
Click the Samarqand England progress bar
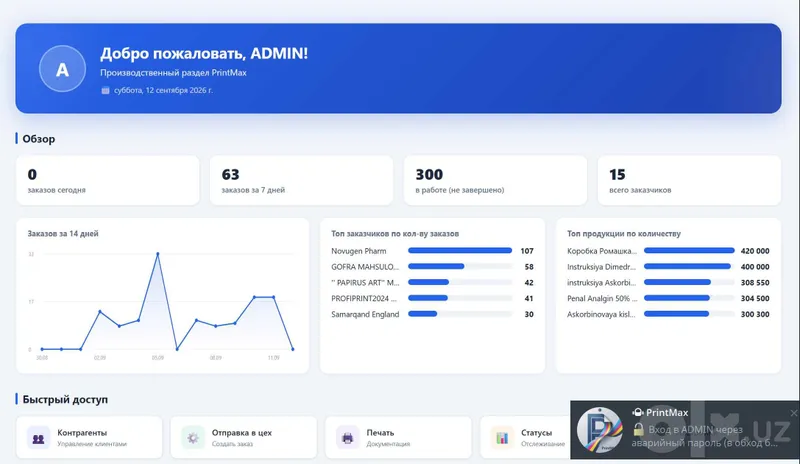pos(460,314)
